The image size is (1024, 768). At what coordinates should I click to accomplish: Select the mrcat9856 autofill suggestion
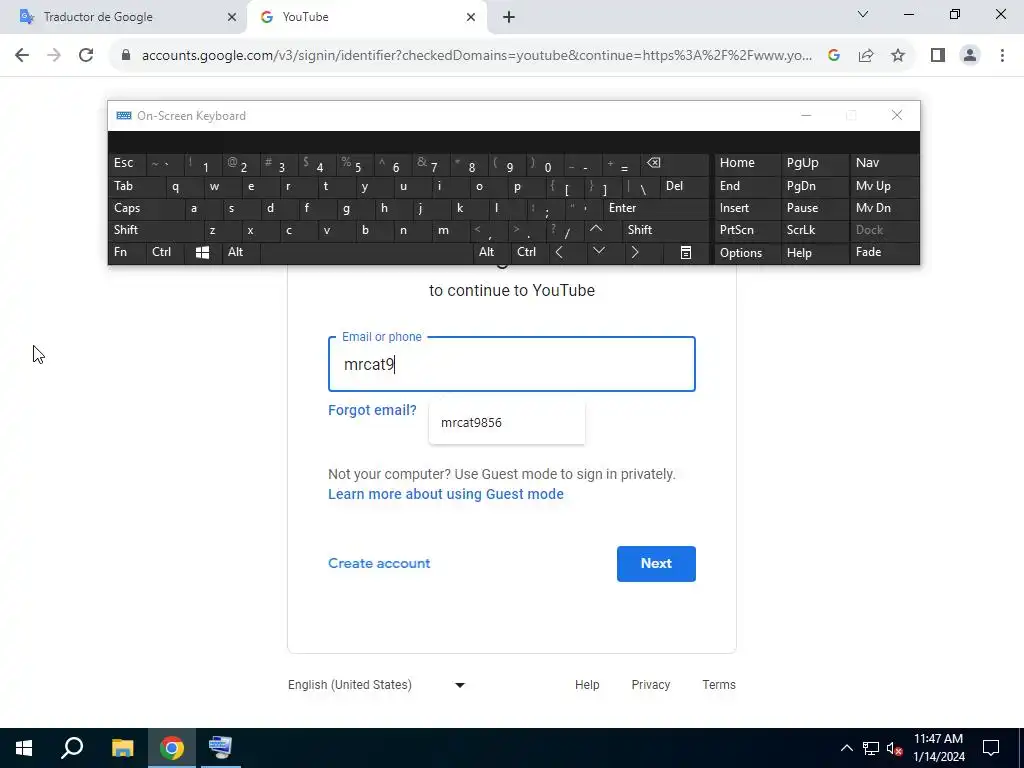tap(507, 423)
